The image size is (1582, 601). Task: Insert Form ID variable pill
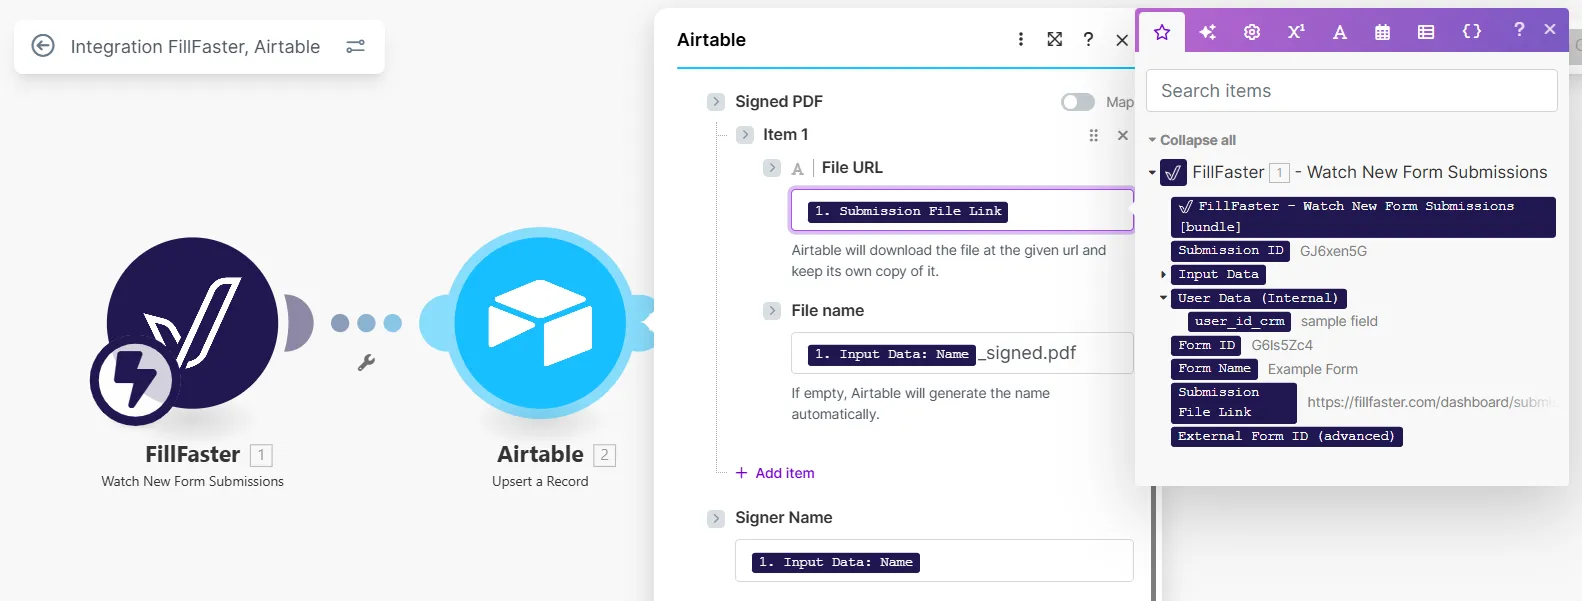[1206, 346]
